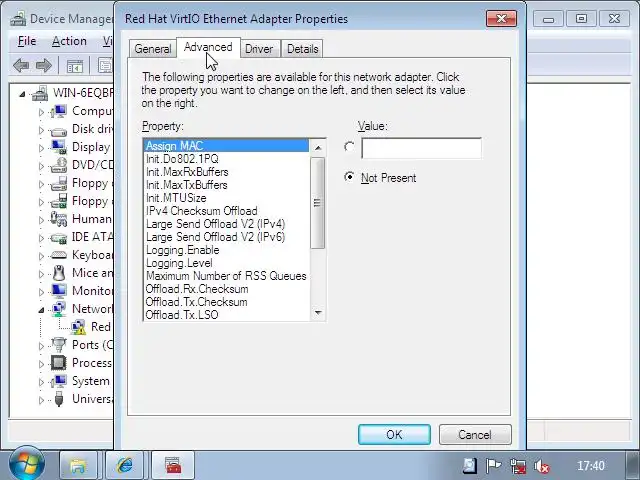Select the Assign MAC property

[227, 146]
